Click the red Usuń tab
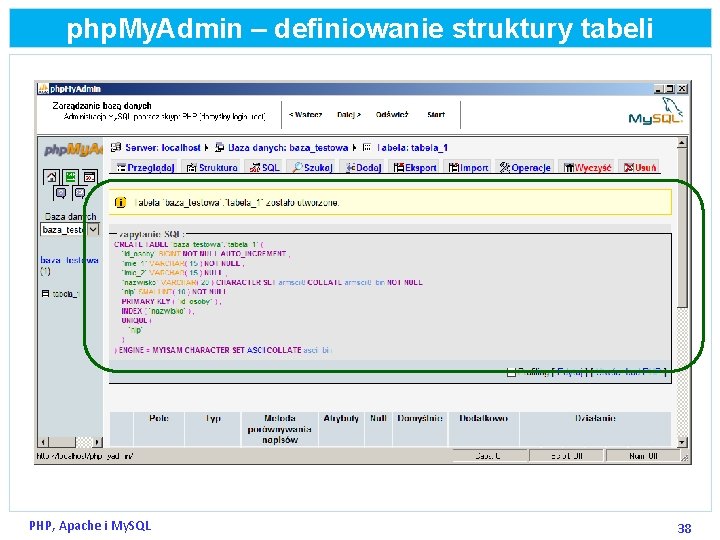The image size is (720, 540). coord(640,168)
